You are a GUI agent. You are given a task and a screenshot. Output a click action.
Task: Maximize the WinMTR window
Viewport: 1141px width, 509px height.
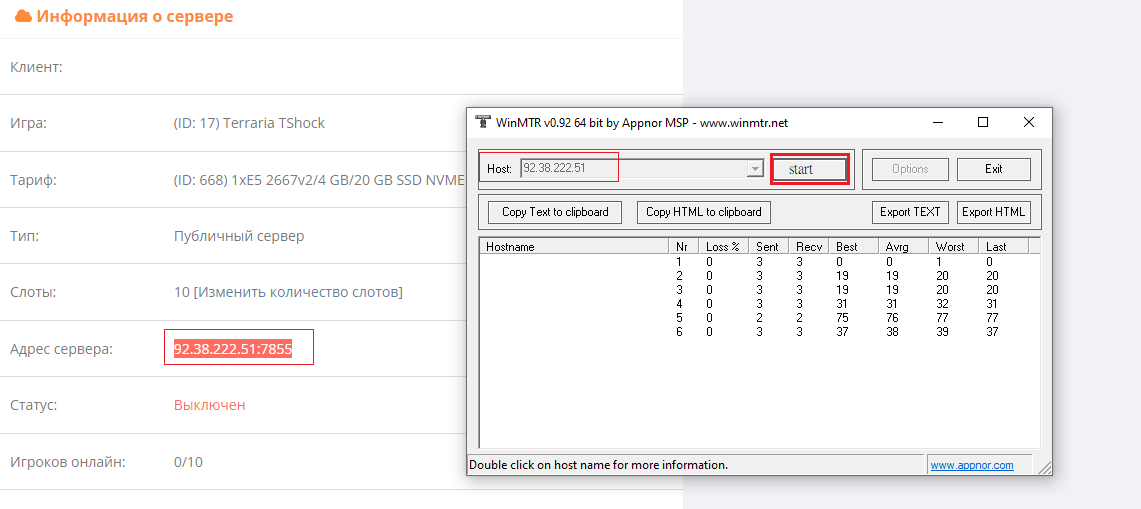click(x=983, y=122)
